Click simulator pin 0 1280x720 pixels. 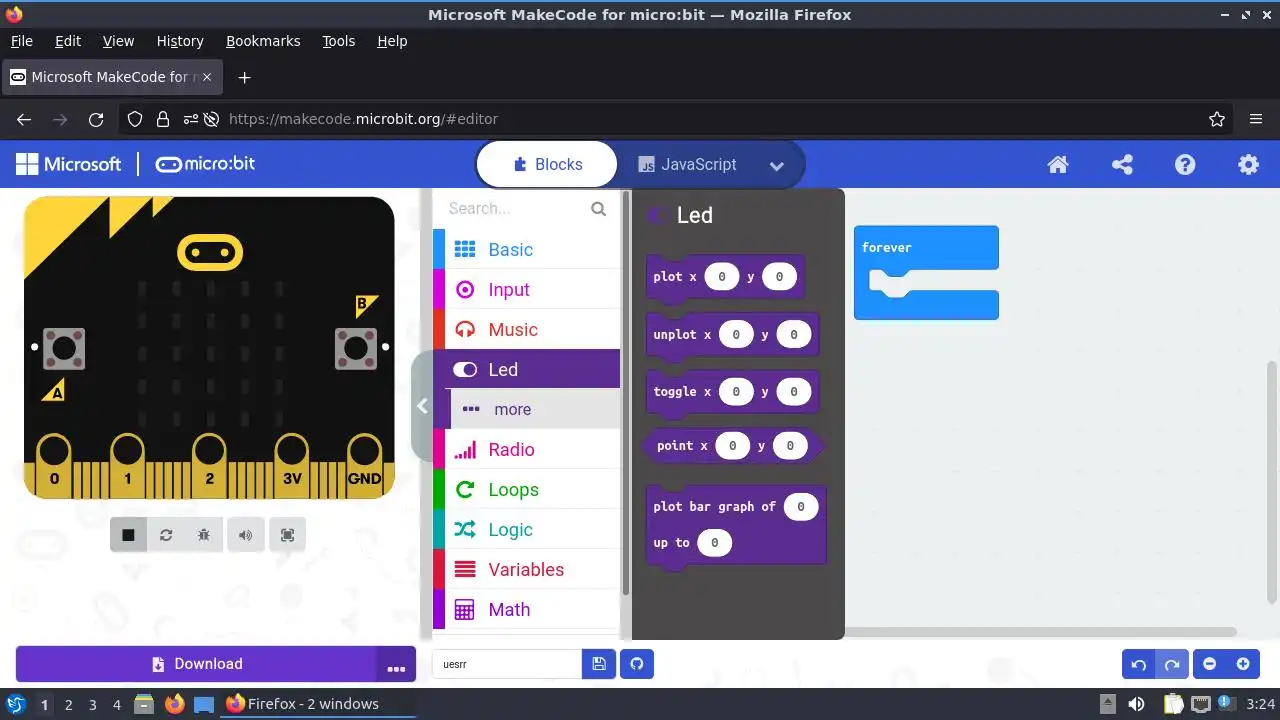coord(54,468)
